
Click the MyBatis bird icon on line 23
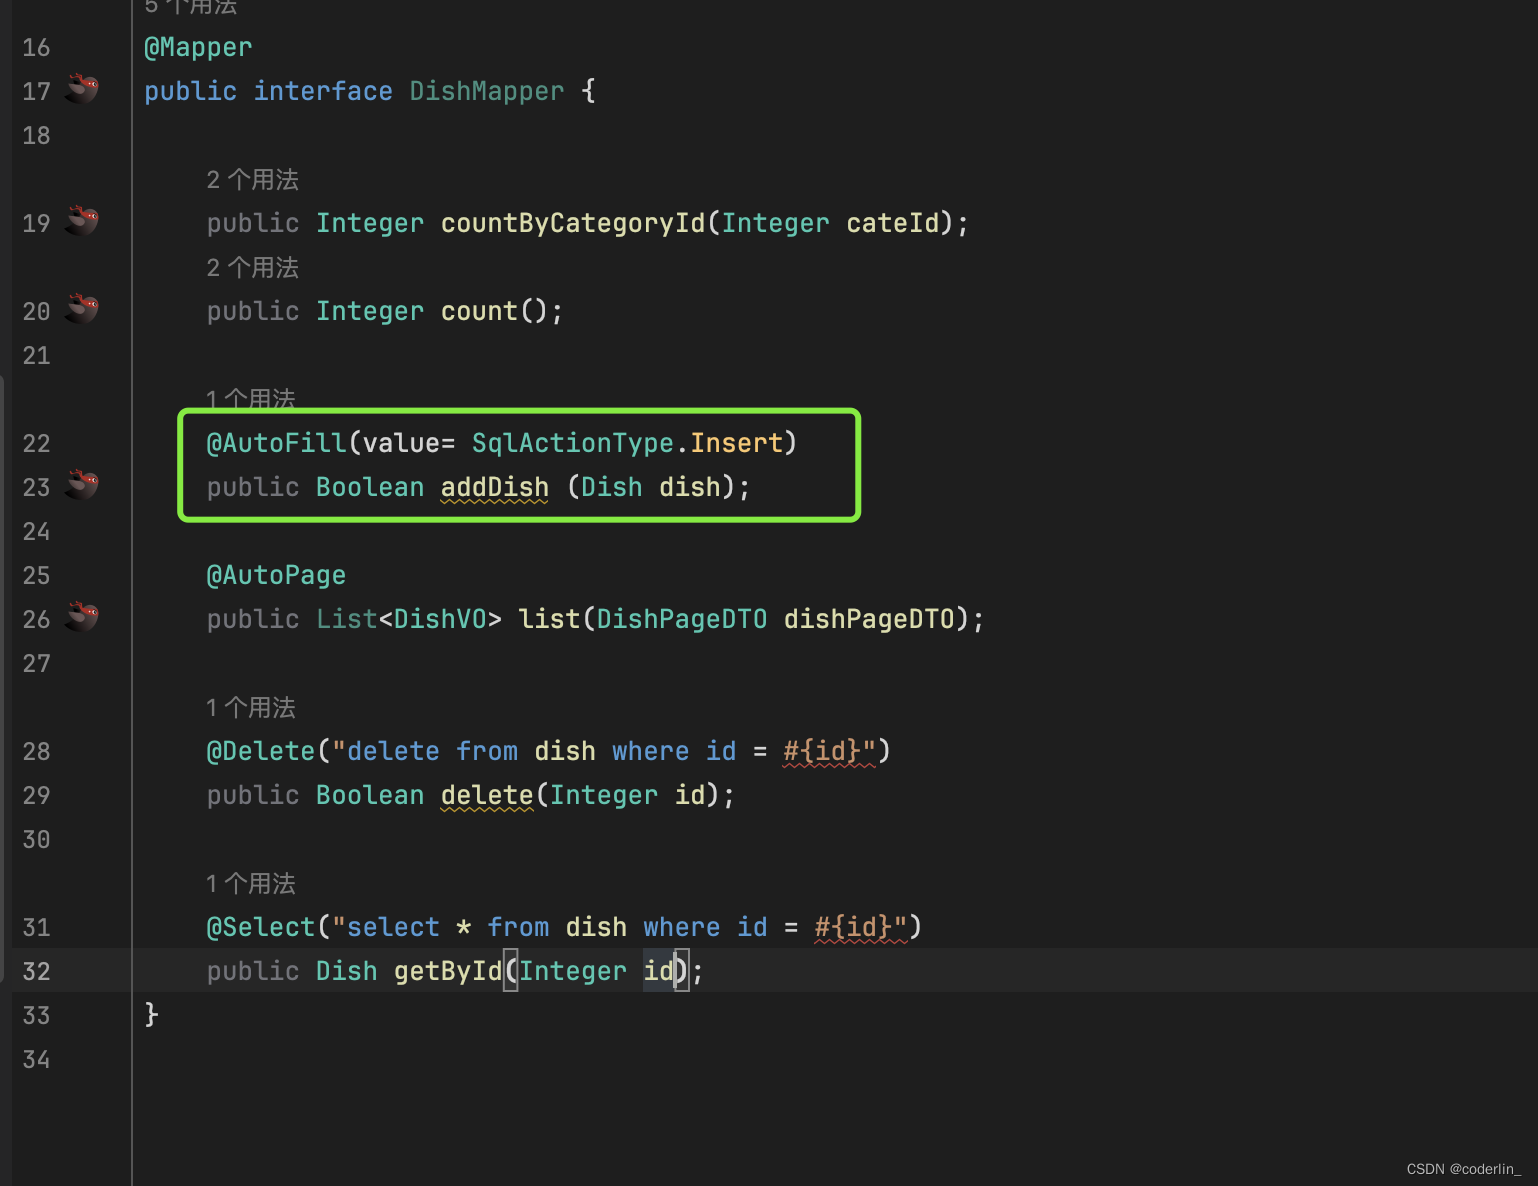click(82, 484)
